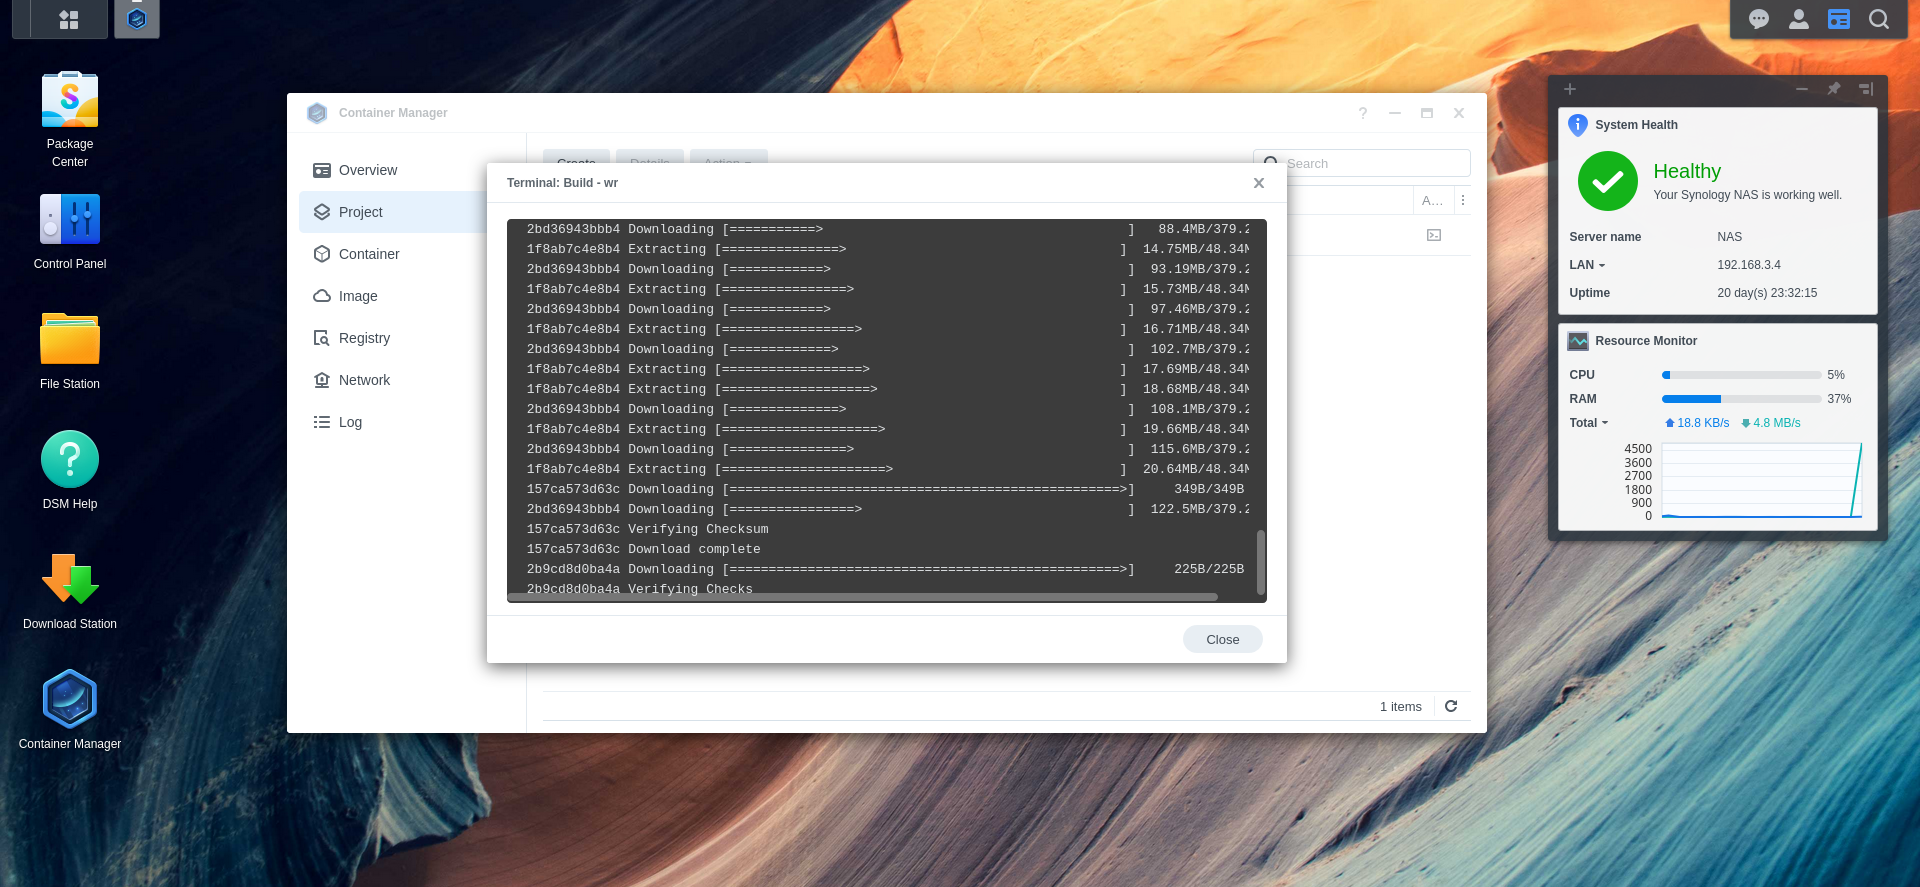Expand the Total network dropdown
The width and height of the screenshot is (1920, 887).
1589,423
